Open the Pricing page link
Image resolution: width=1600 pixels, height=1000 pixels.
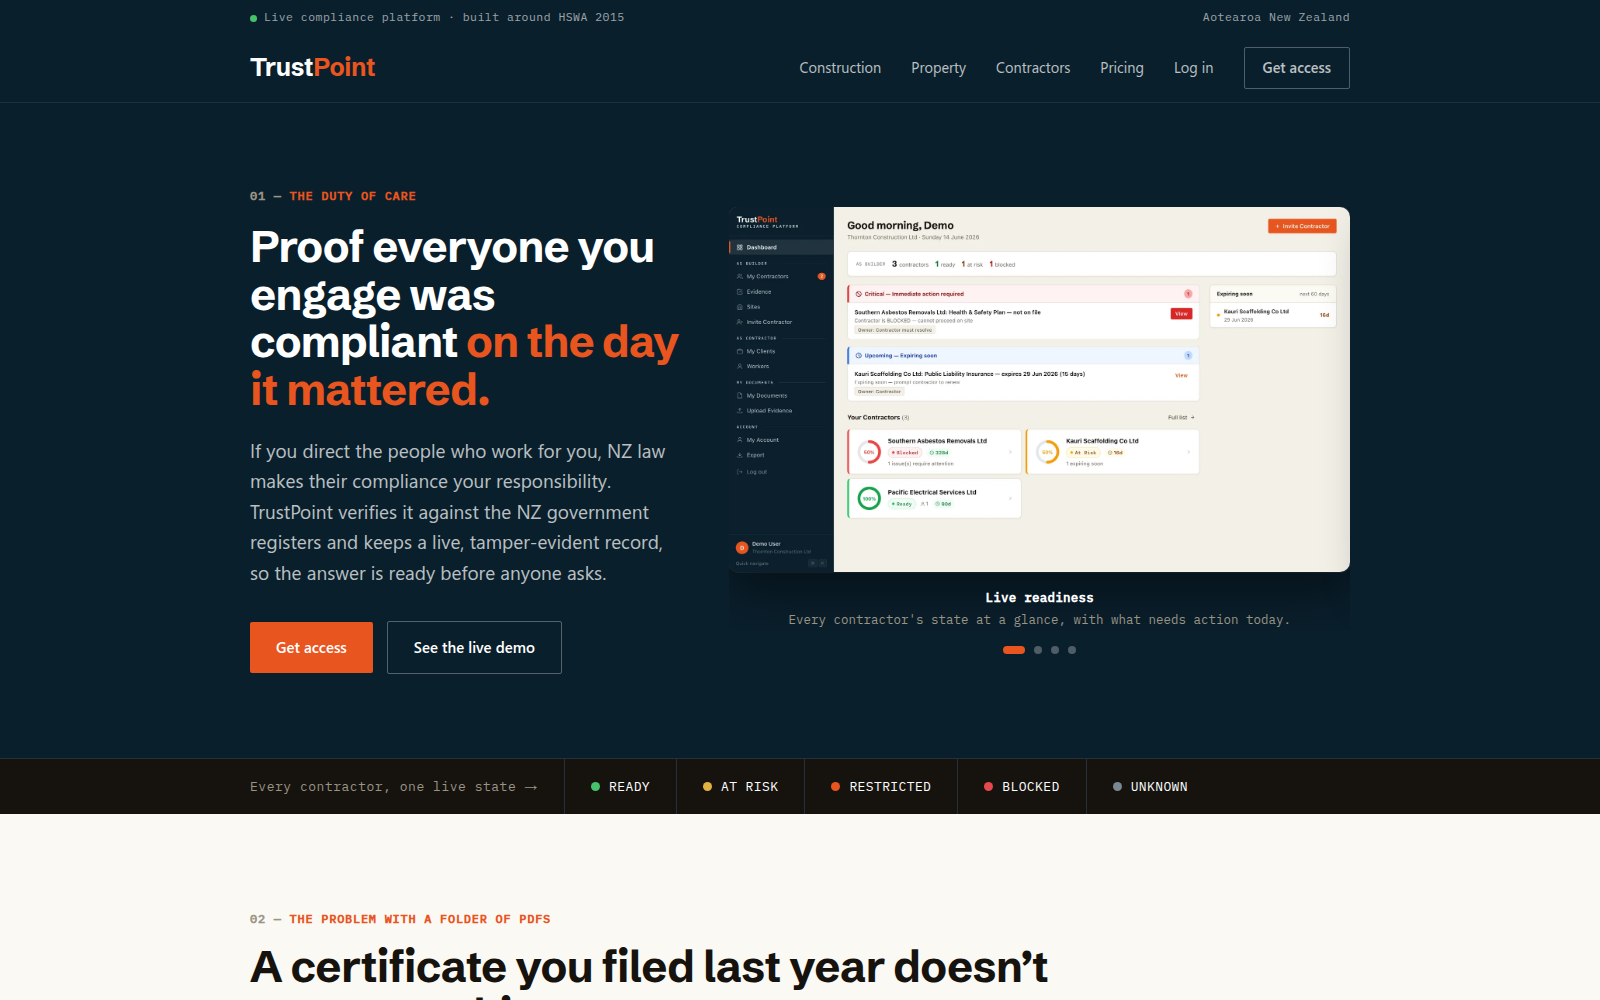click(1122, 68)
